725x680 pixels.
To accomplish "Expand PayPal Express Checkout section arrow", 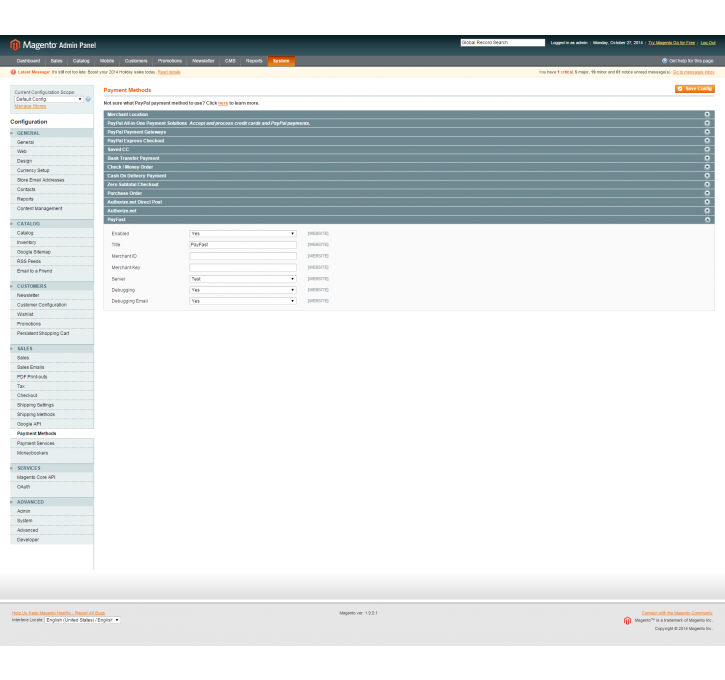I will [707, 141].
